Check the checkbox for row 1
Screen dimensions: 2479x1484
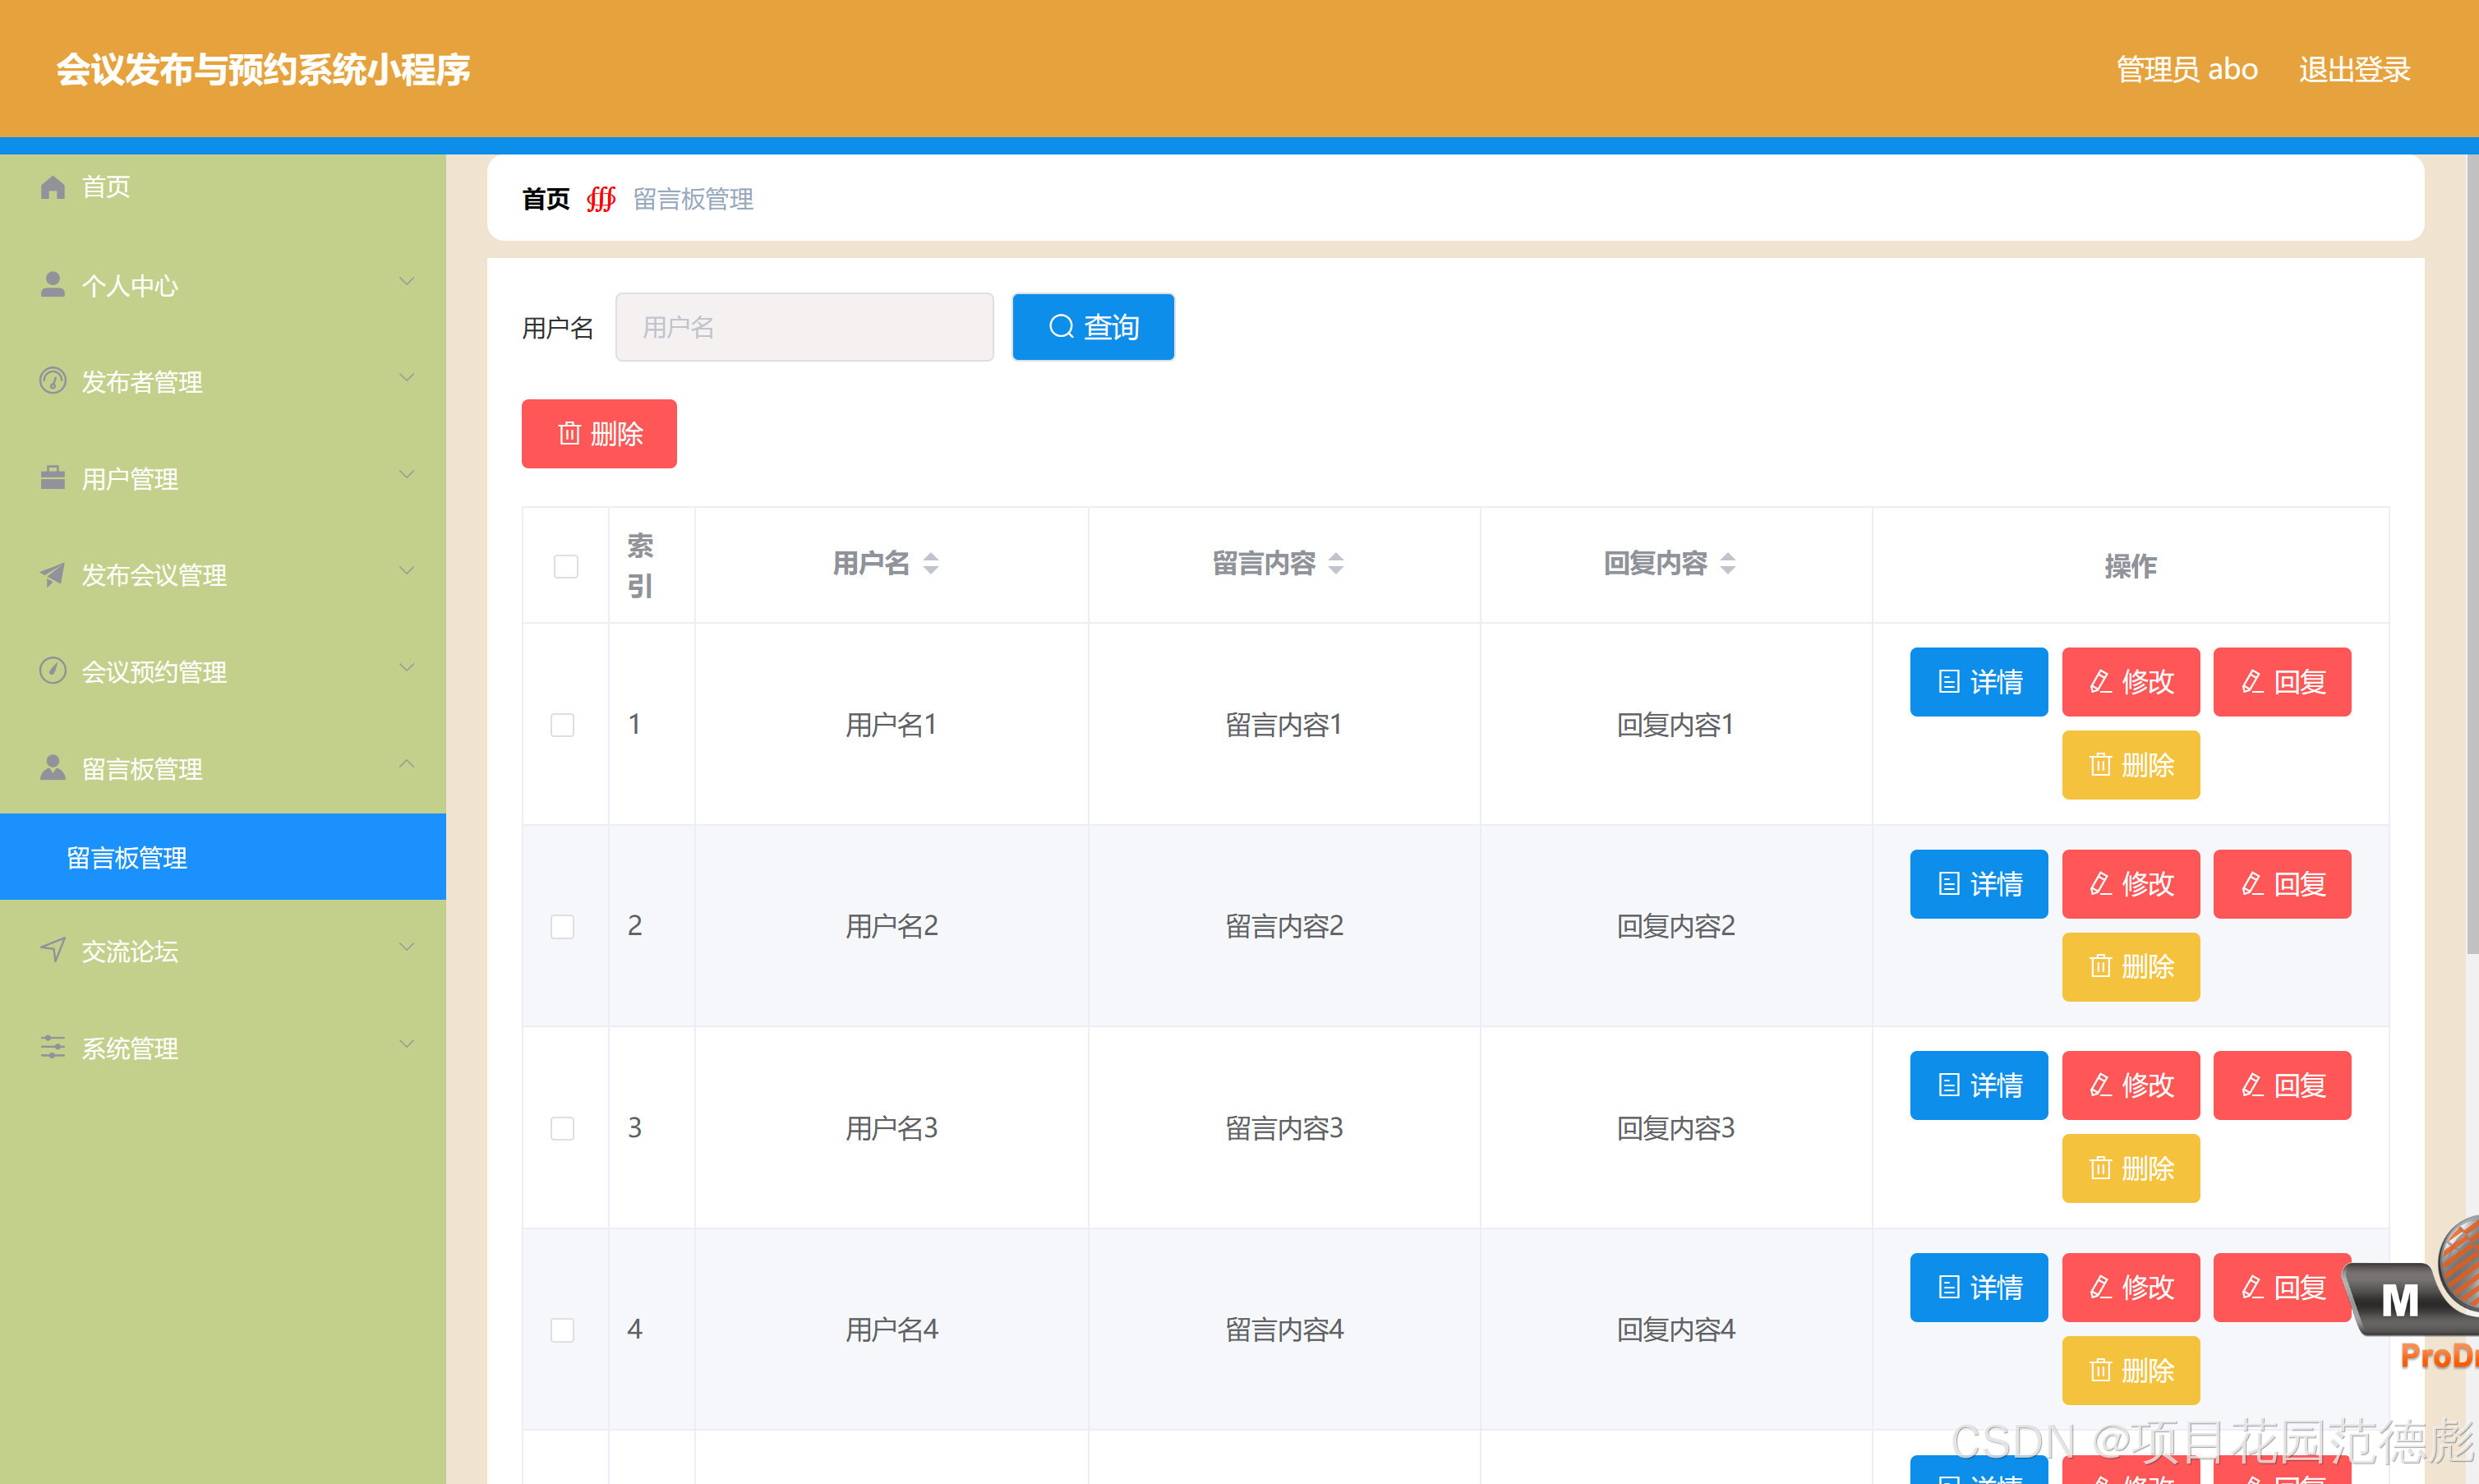(563, 724)
